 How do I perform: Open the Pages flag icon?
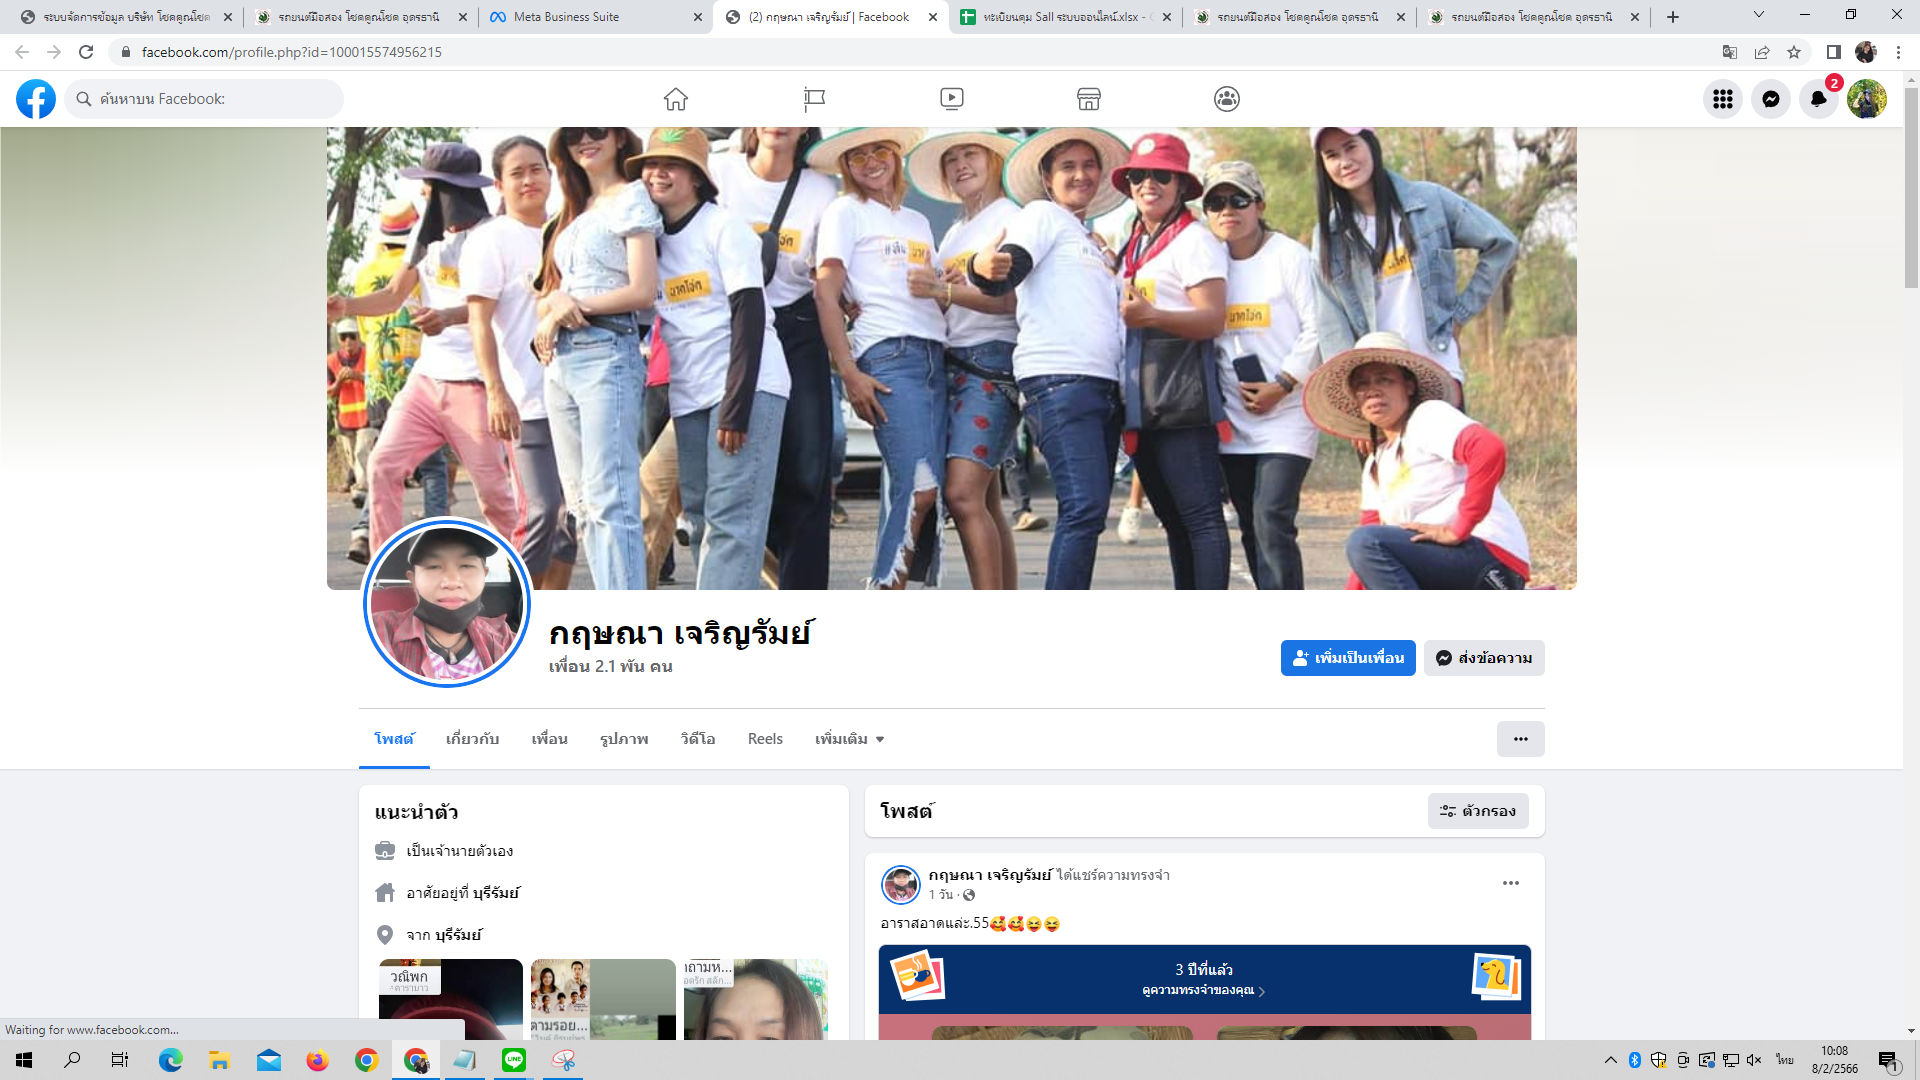(814, 99)
